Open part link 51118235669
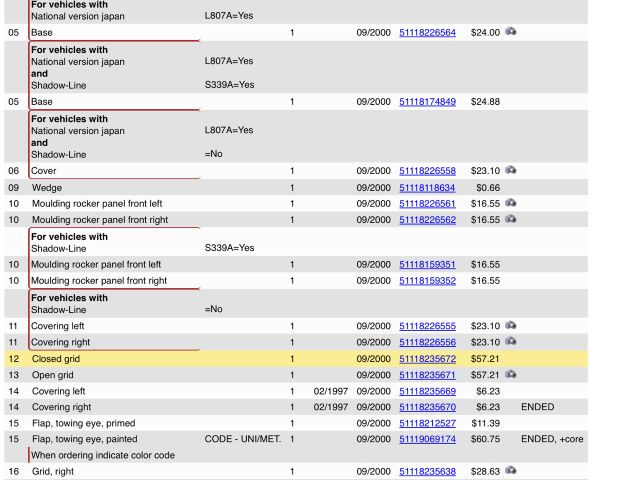 pos(427,391)
